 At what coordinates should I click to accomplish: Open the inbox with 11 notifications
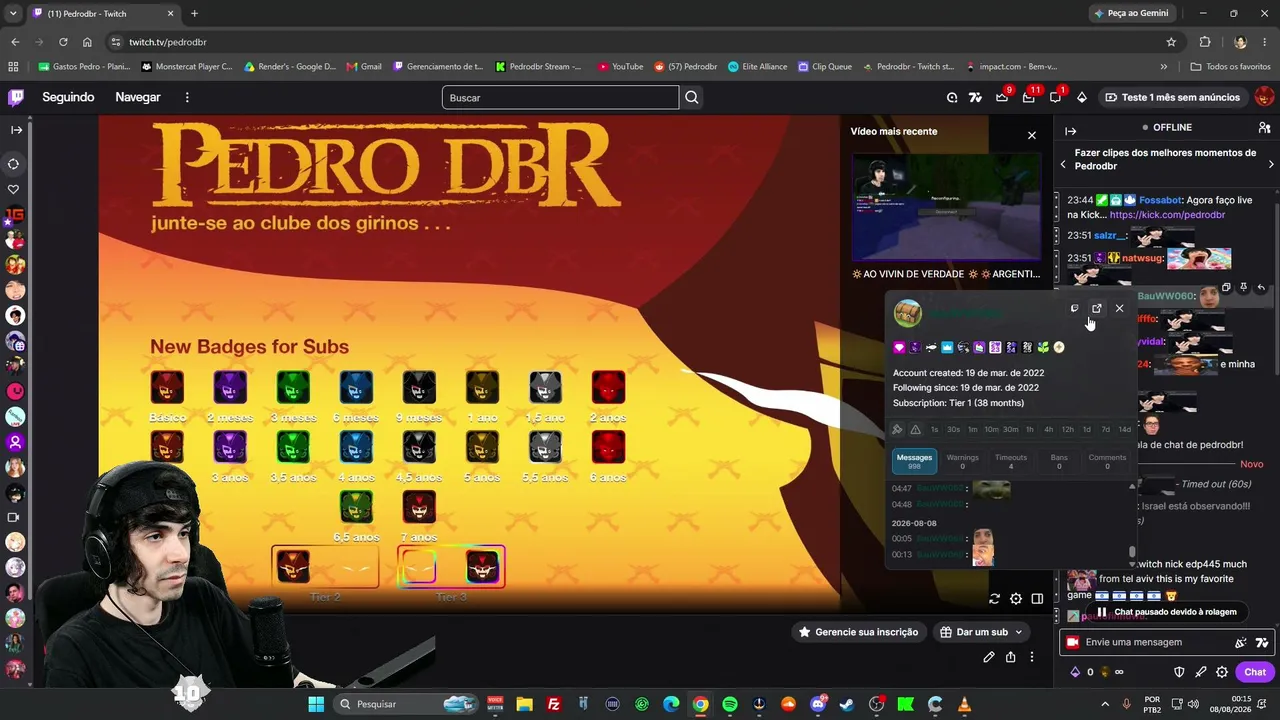(1029, 97)
